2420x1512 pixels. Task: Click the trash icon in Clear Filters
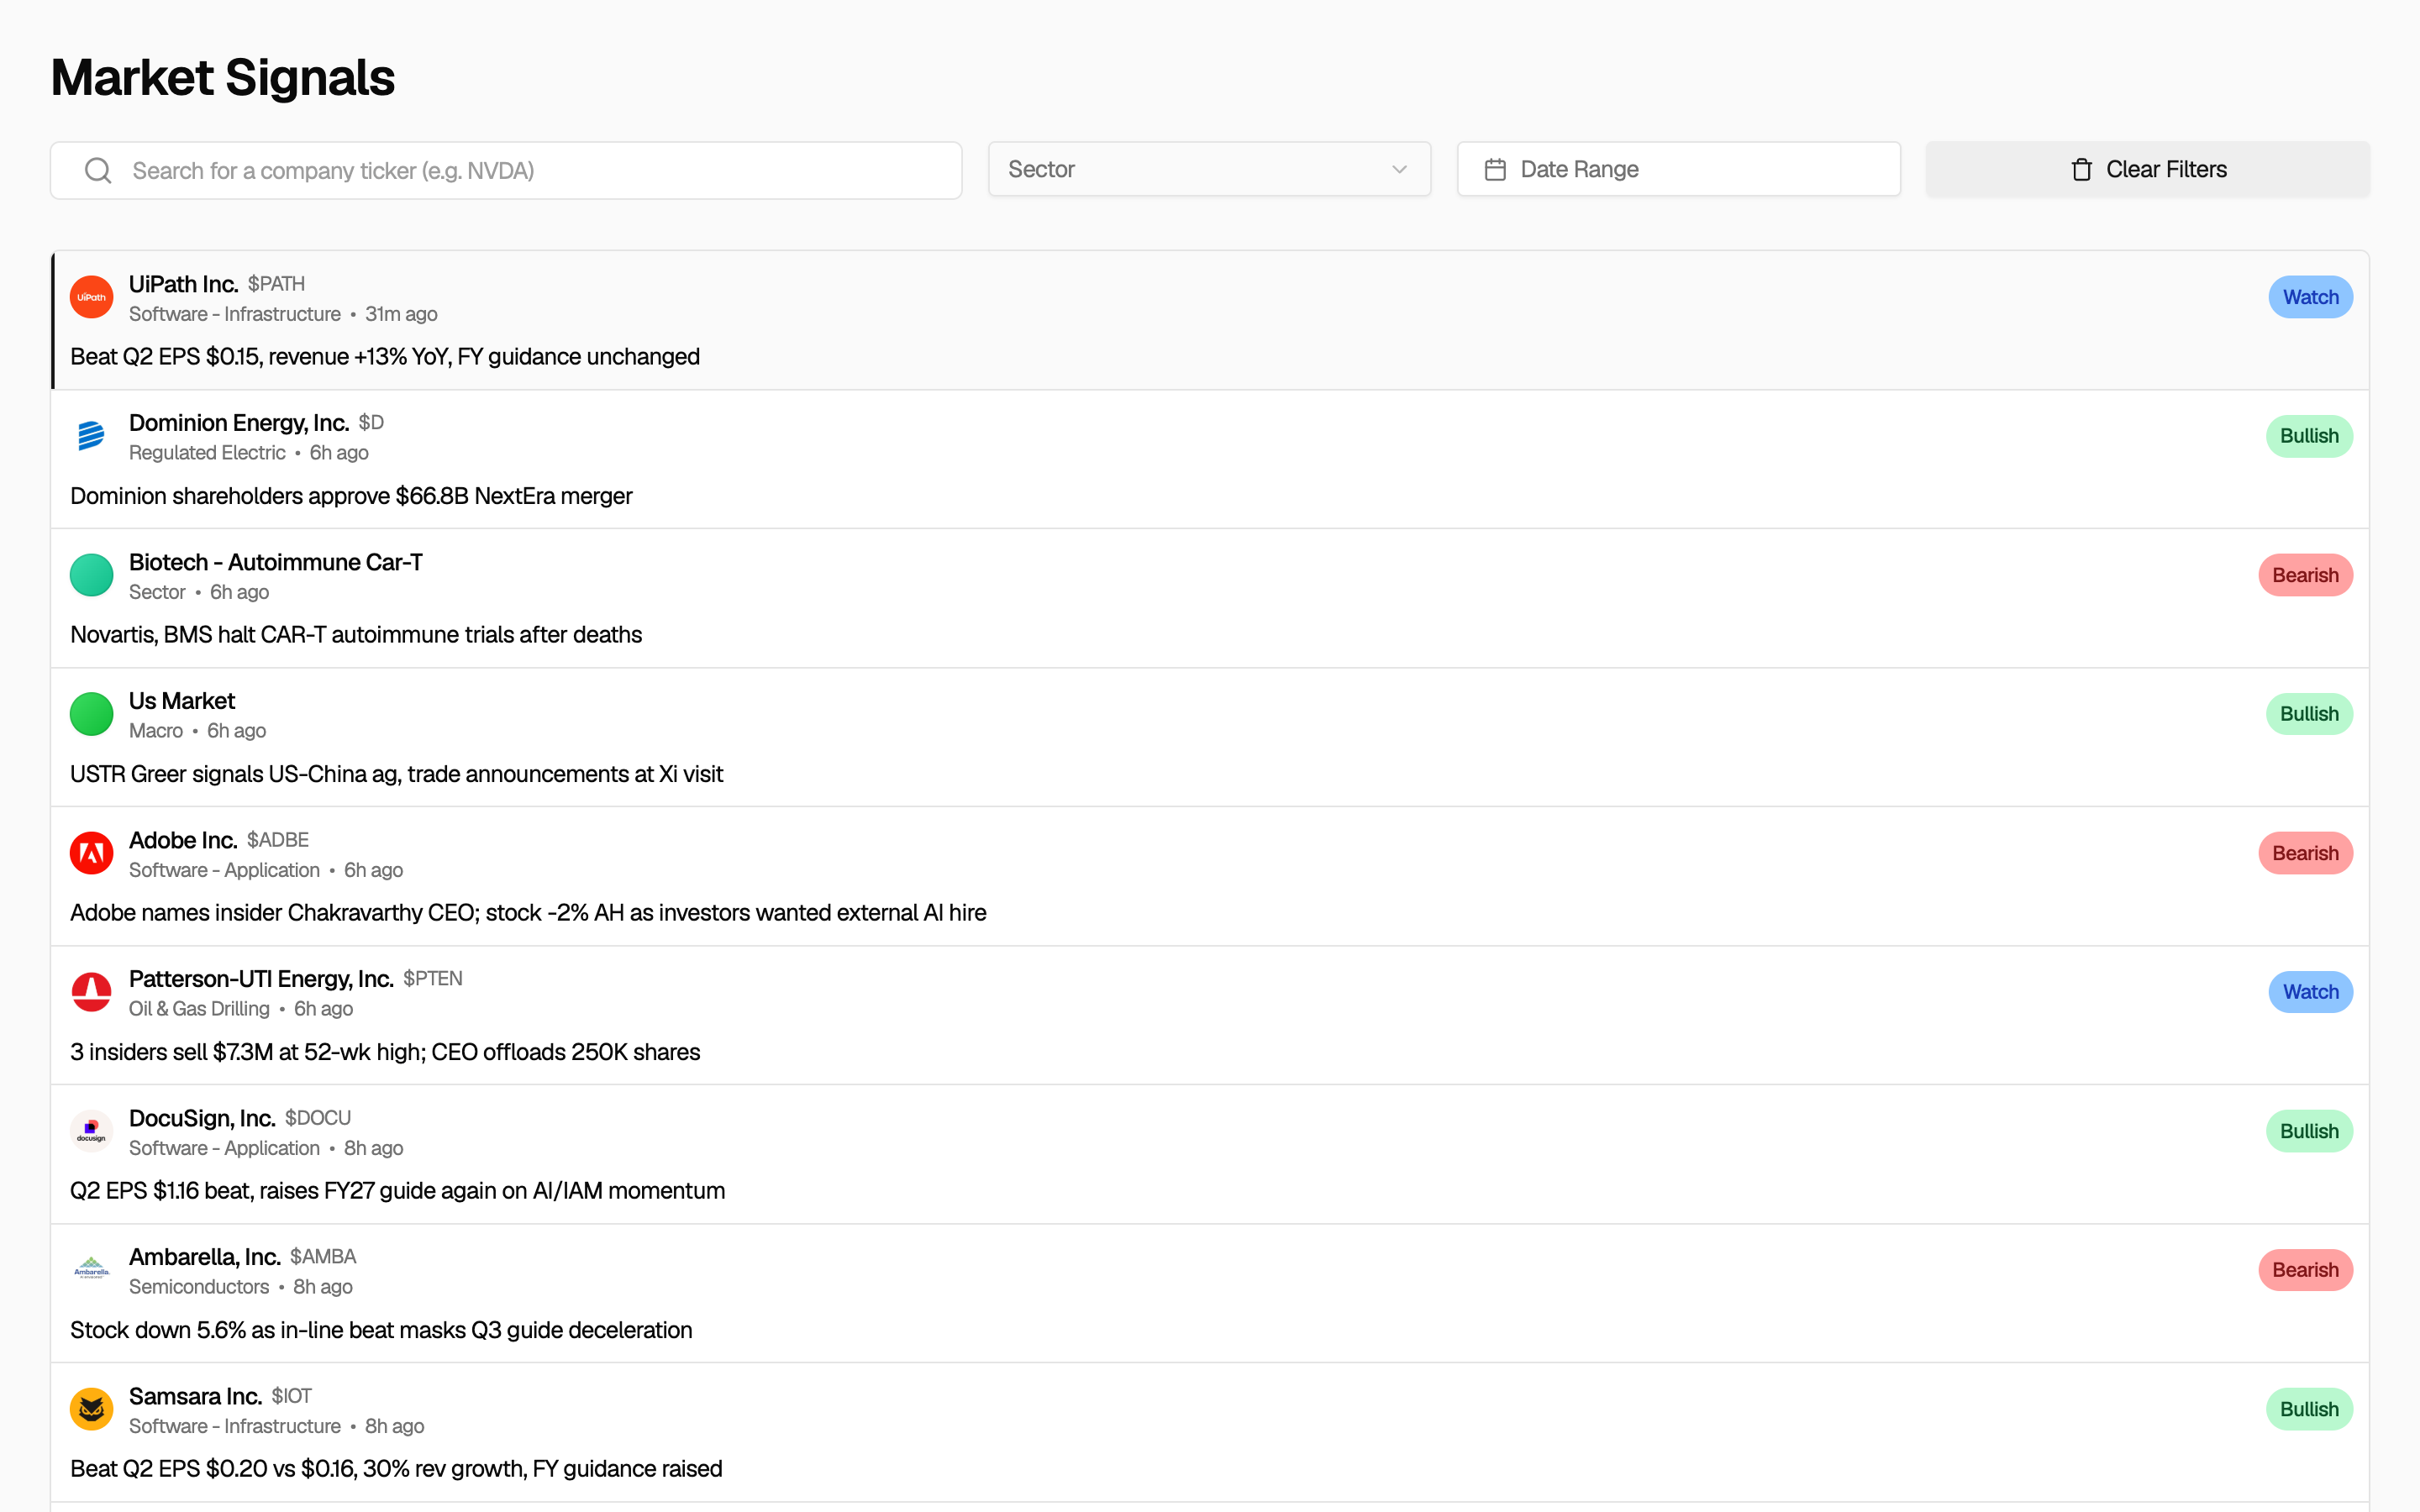pos(2082,170)
